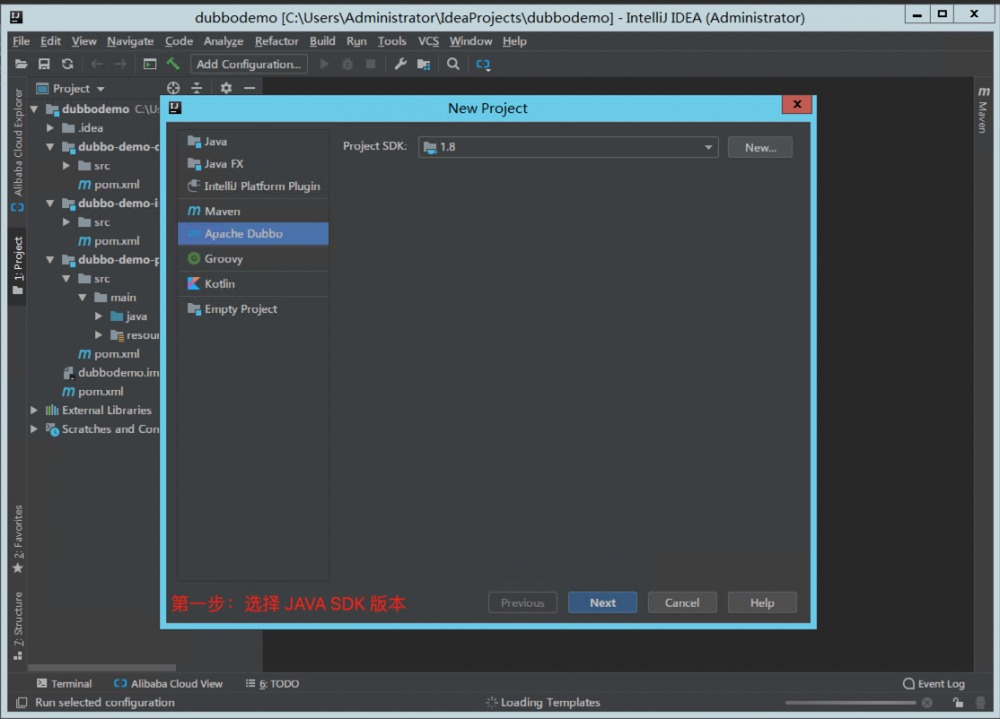Click the Help button in New Project
Image resolution: width=1000 pixels, height=719 pixels.
[761, 602]
